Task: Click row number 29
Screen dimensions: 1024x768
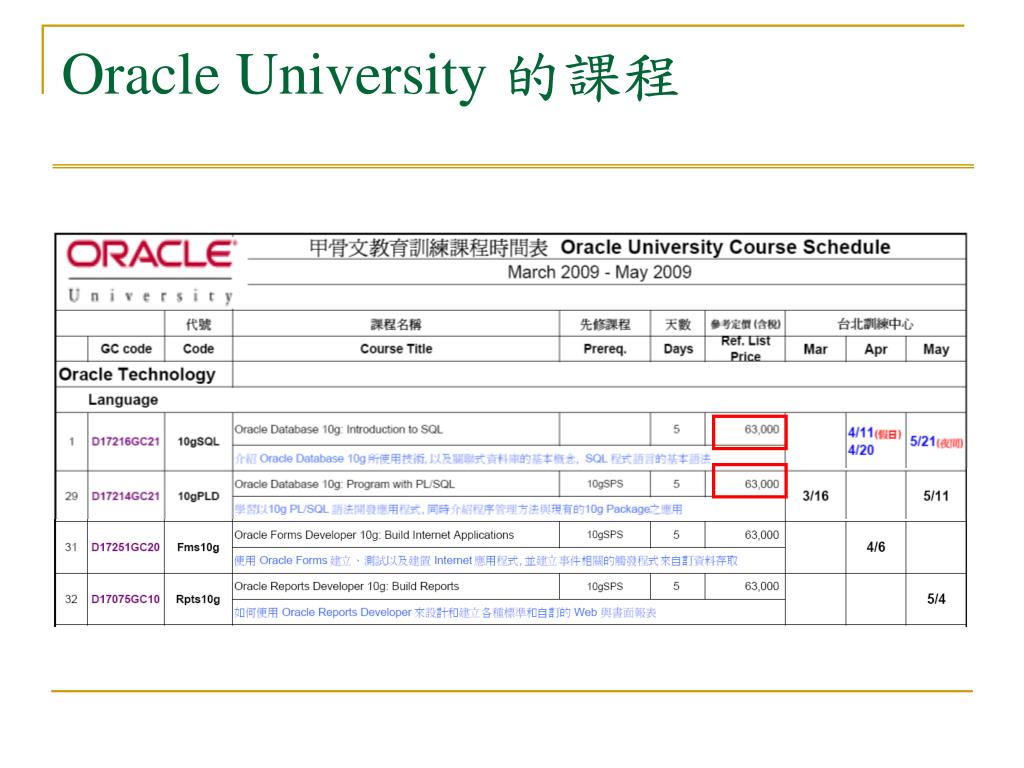Action: coord(71,496)
